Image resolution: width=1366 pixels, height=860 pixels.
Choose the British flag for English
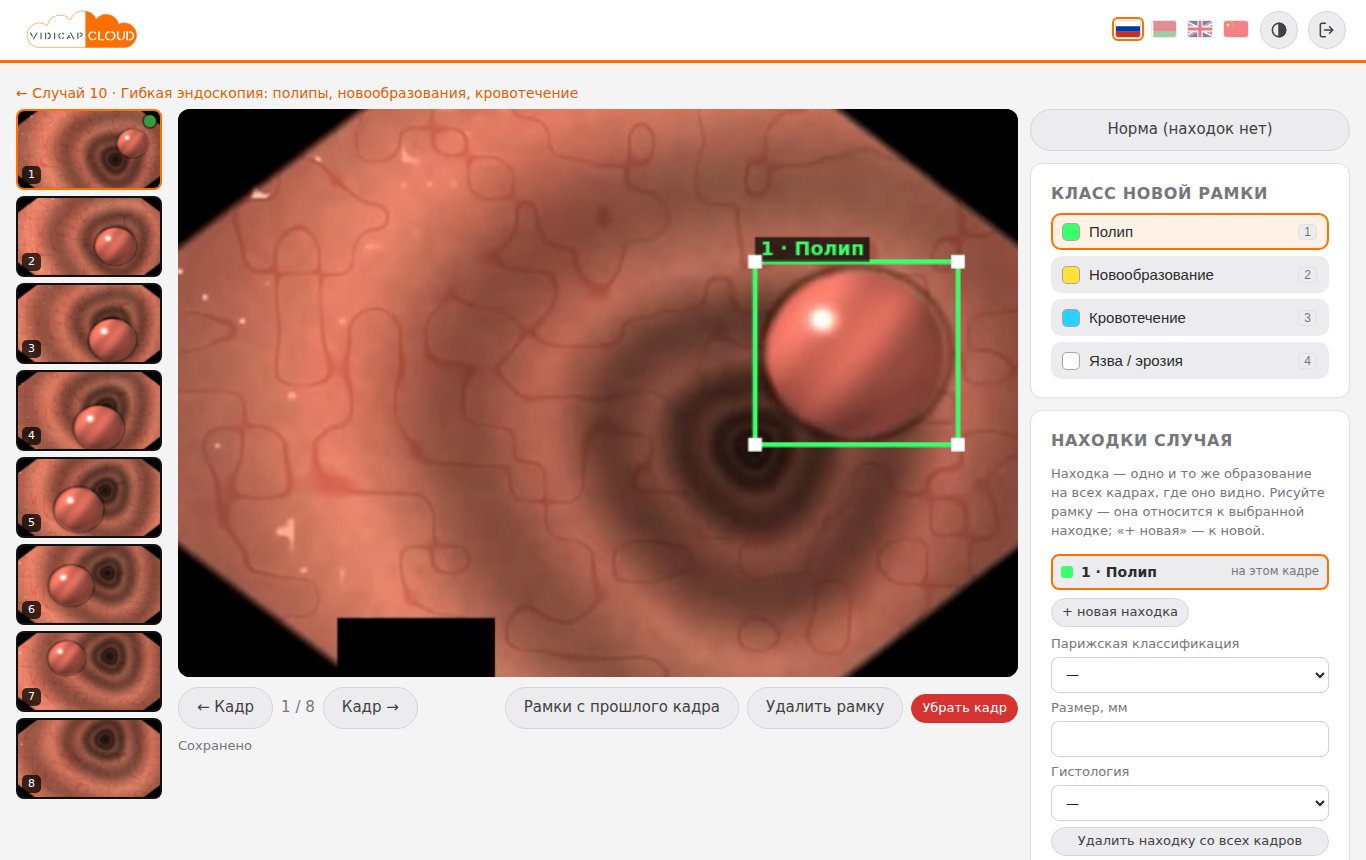(1200, 29)
